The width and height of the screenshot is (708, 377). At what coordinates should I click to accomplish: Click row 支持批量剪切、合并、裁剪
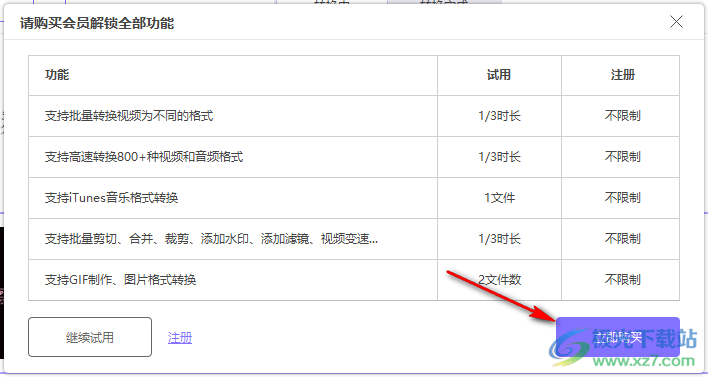(x=354, y=239)
